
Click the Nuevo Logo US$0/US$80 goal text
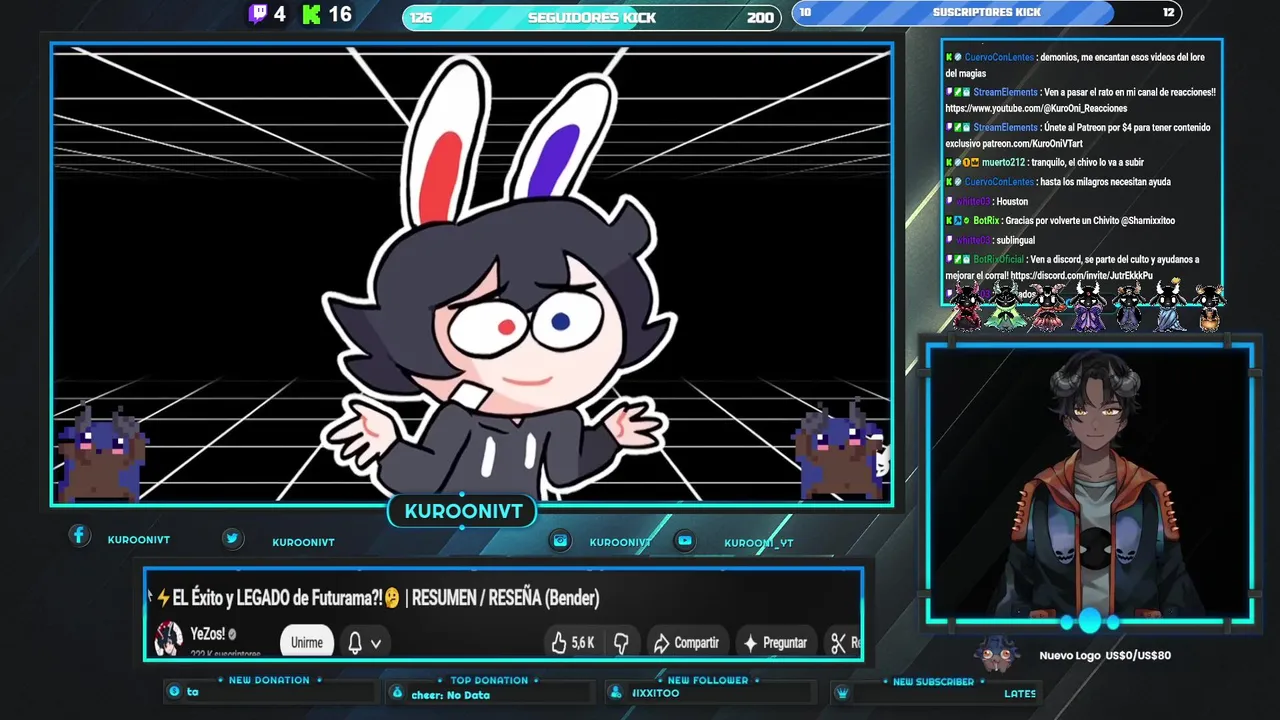(x=1105, y=656)
